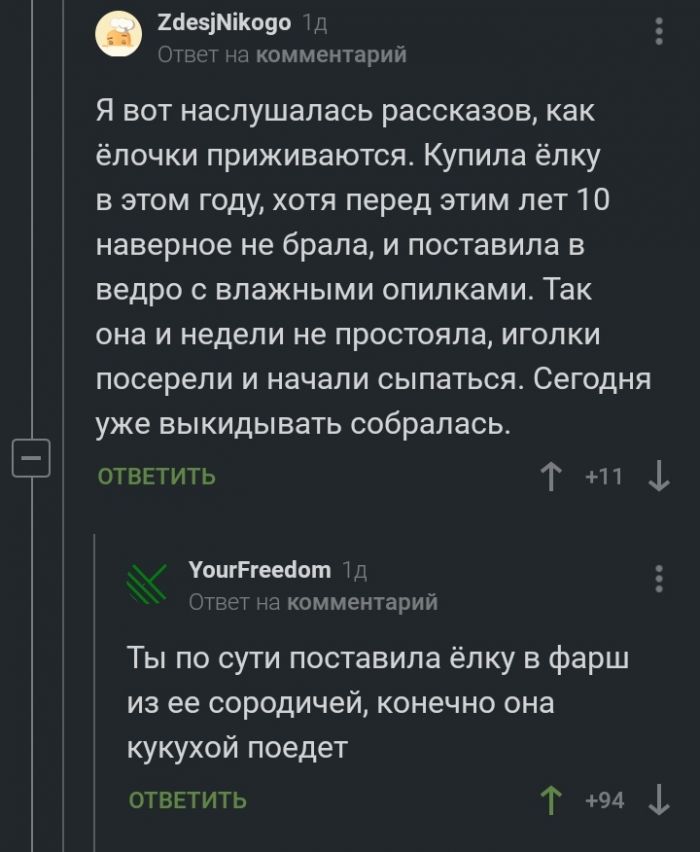Click the 1д timestamp beside ZdesjNikogo

(x=313, y=23)
